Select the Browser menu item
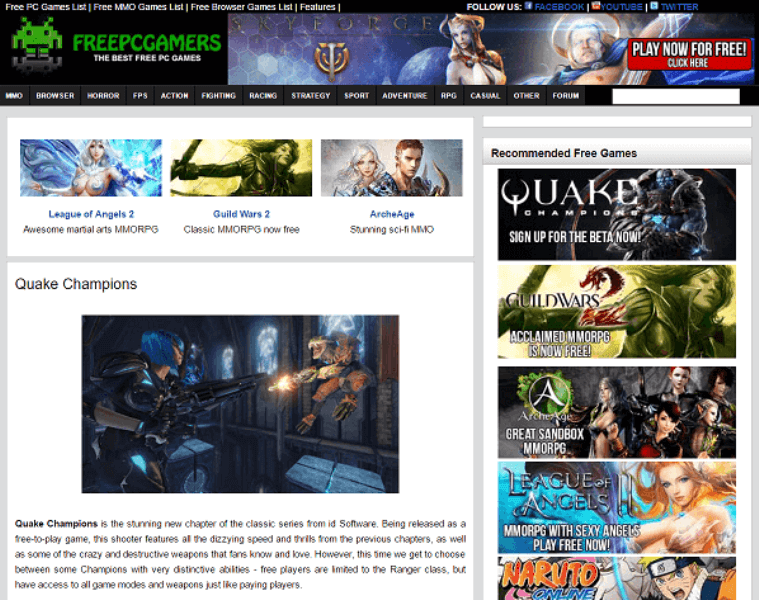The height and width of the screenshot is (600, 759). tap(55, 95)
